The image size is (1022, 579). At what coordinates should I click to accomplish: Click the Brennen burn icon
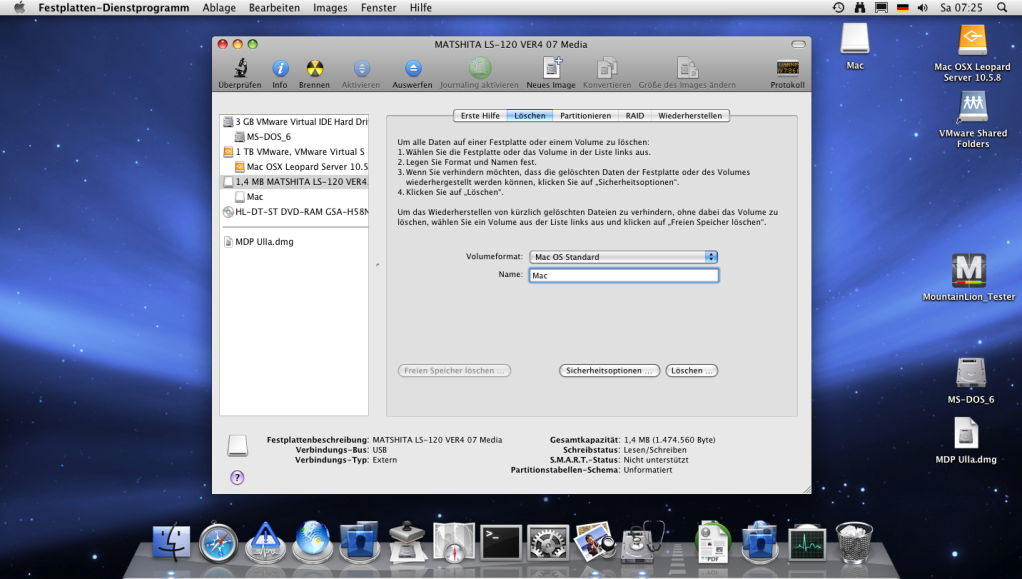click(x=315, y=68)
